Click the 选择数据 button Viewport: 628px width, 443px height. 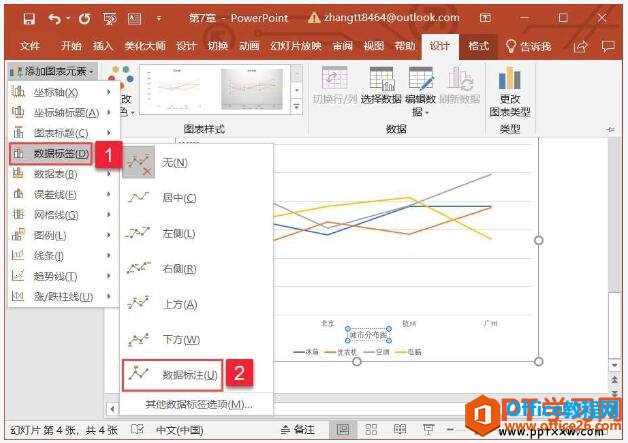[381, 85]
